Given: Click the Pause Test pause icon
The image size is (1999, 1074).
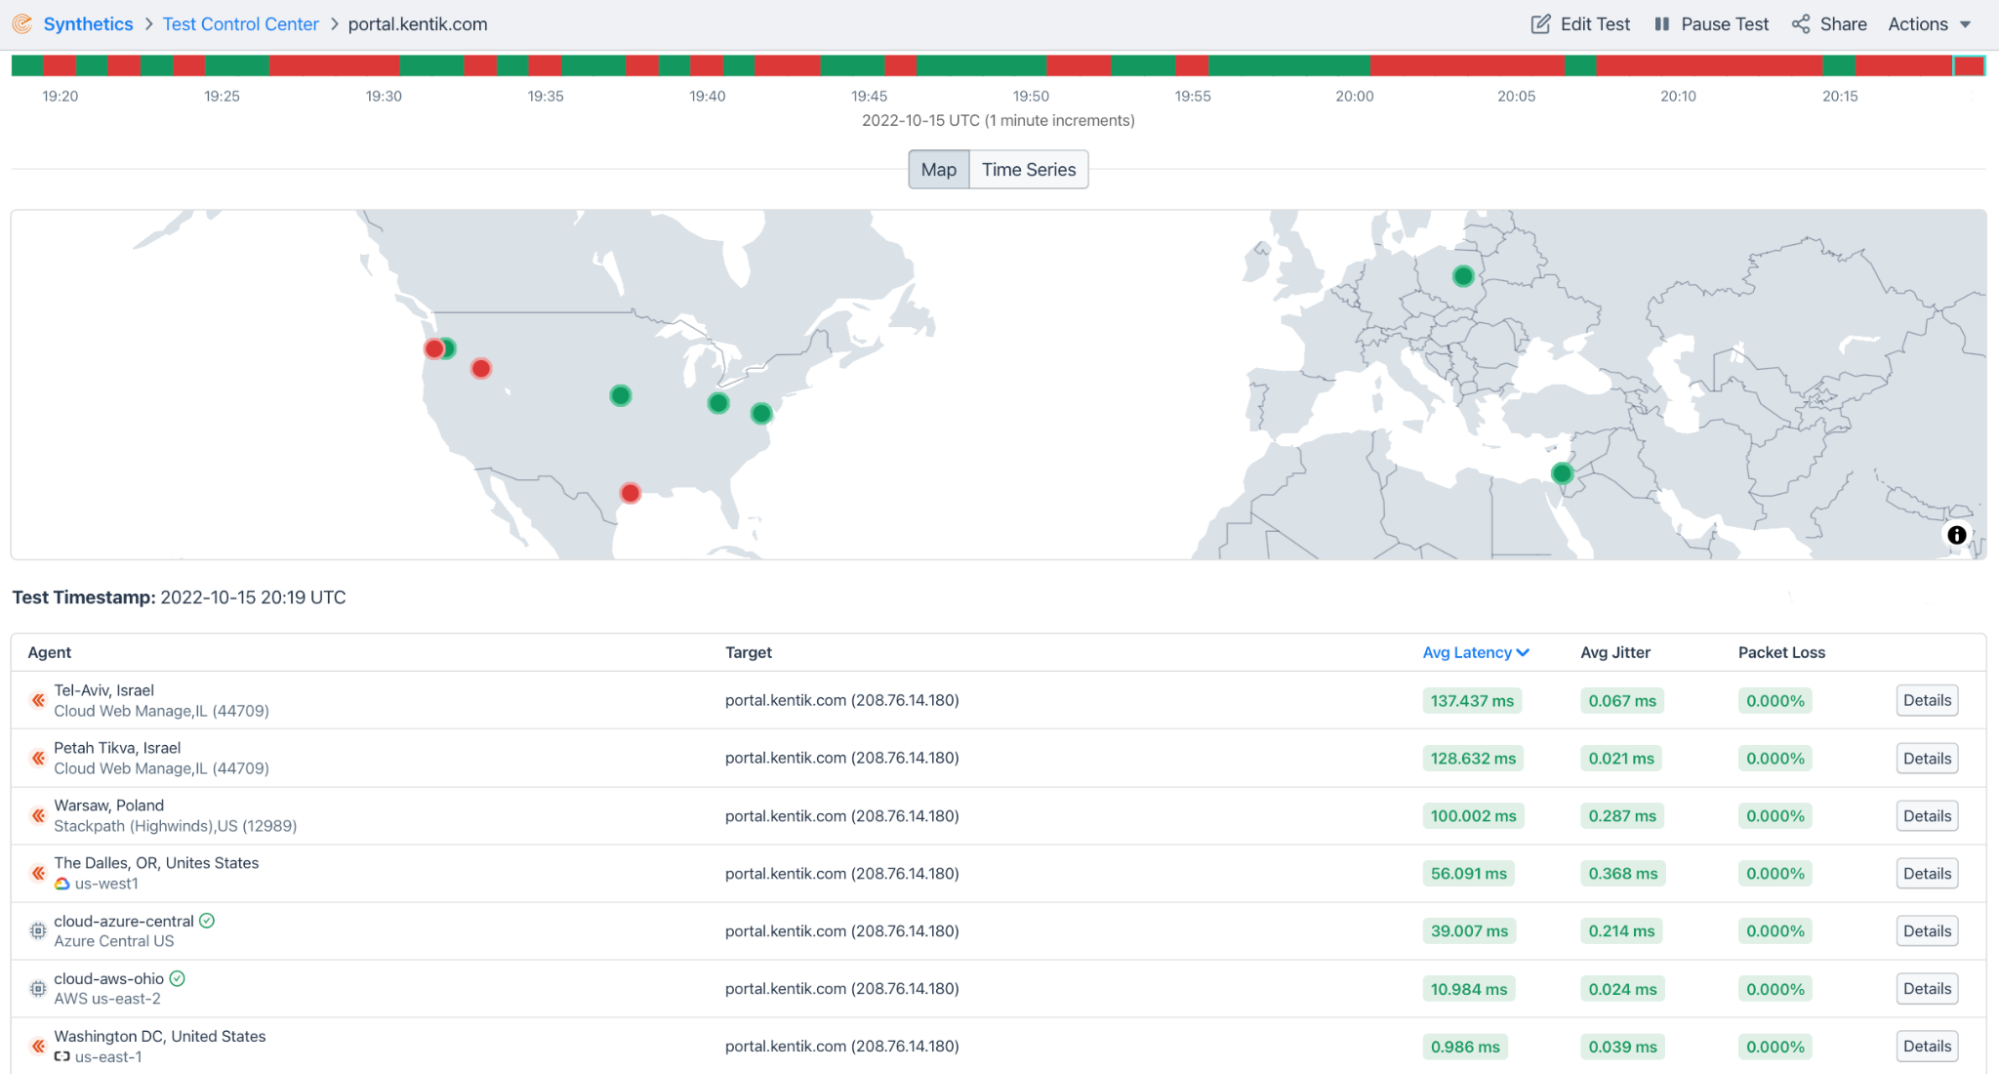Looking at the screenshot, I should click(x=1661, y=24).
